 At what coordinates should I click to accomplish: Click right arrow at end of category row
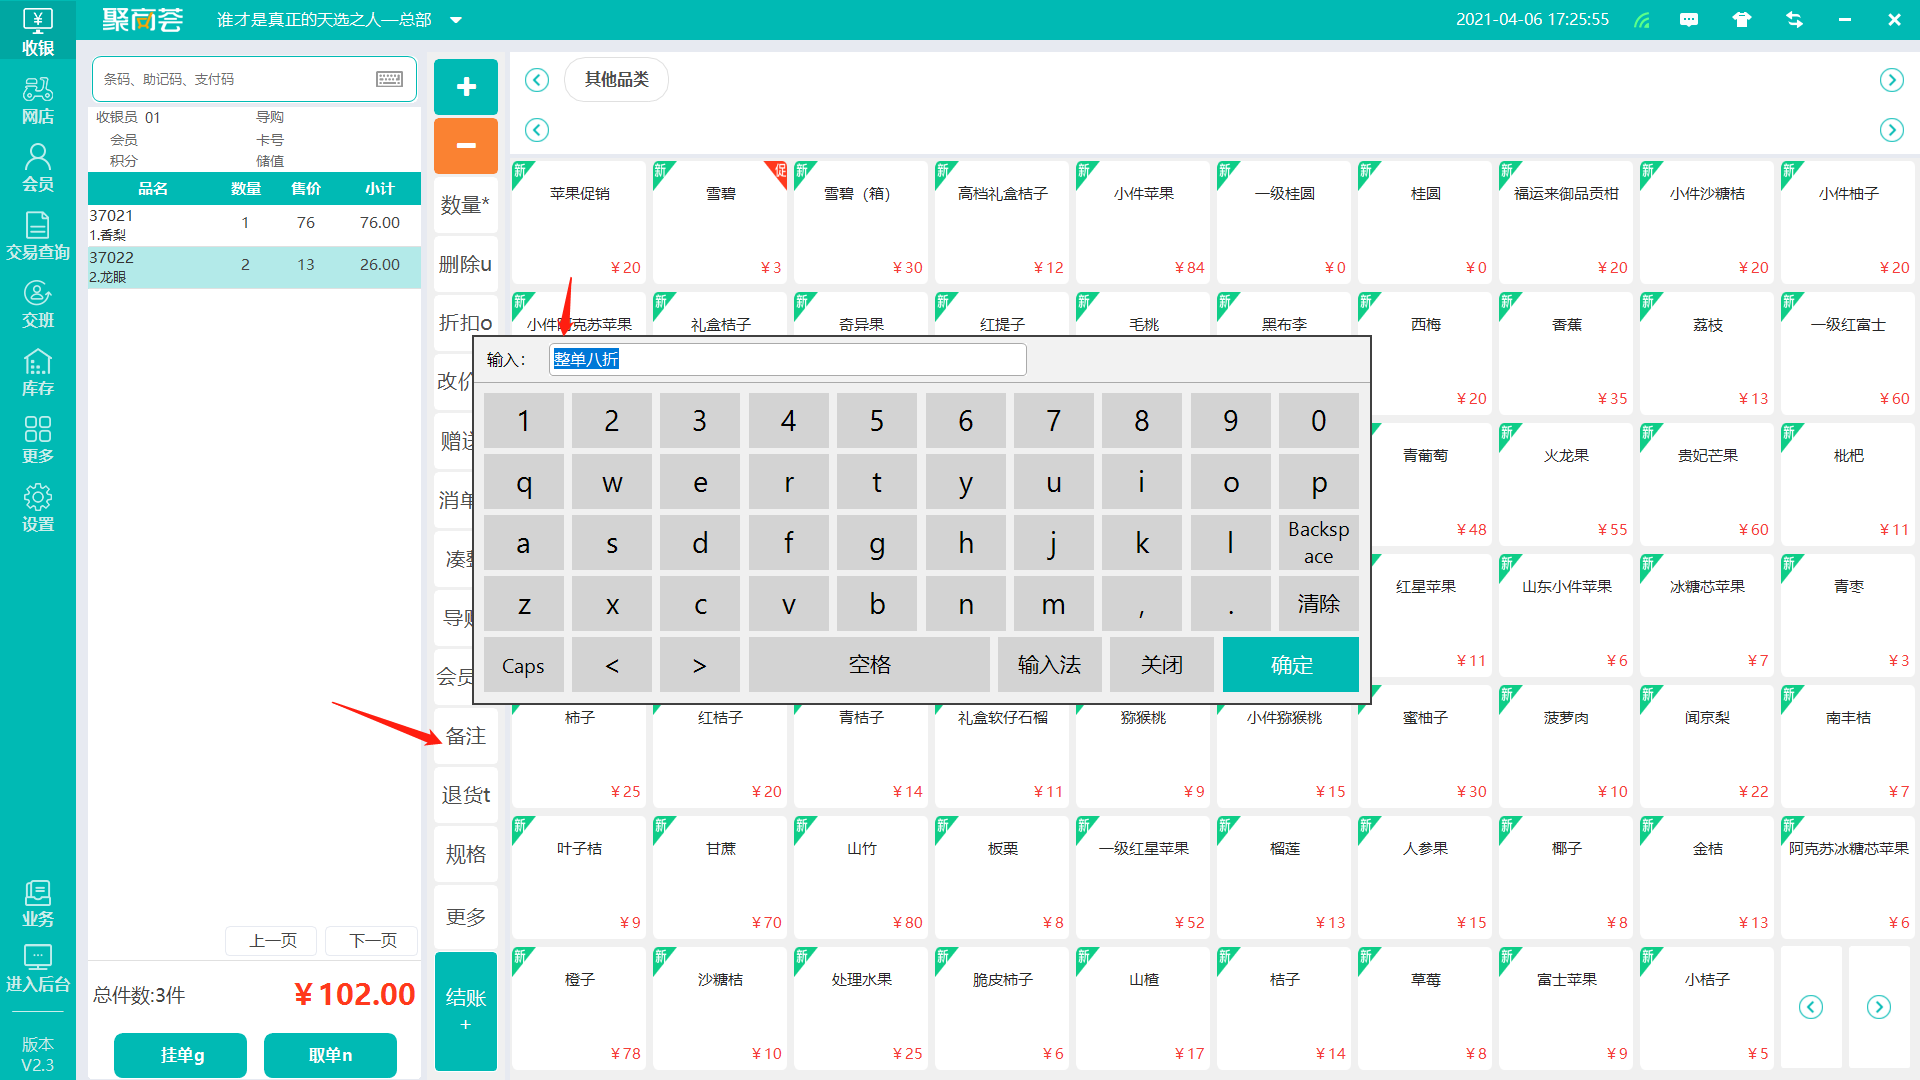1891,80
